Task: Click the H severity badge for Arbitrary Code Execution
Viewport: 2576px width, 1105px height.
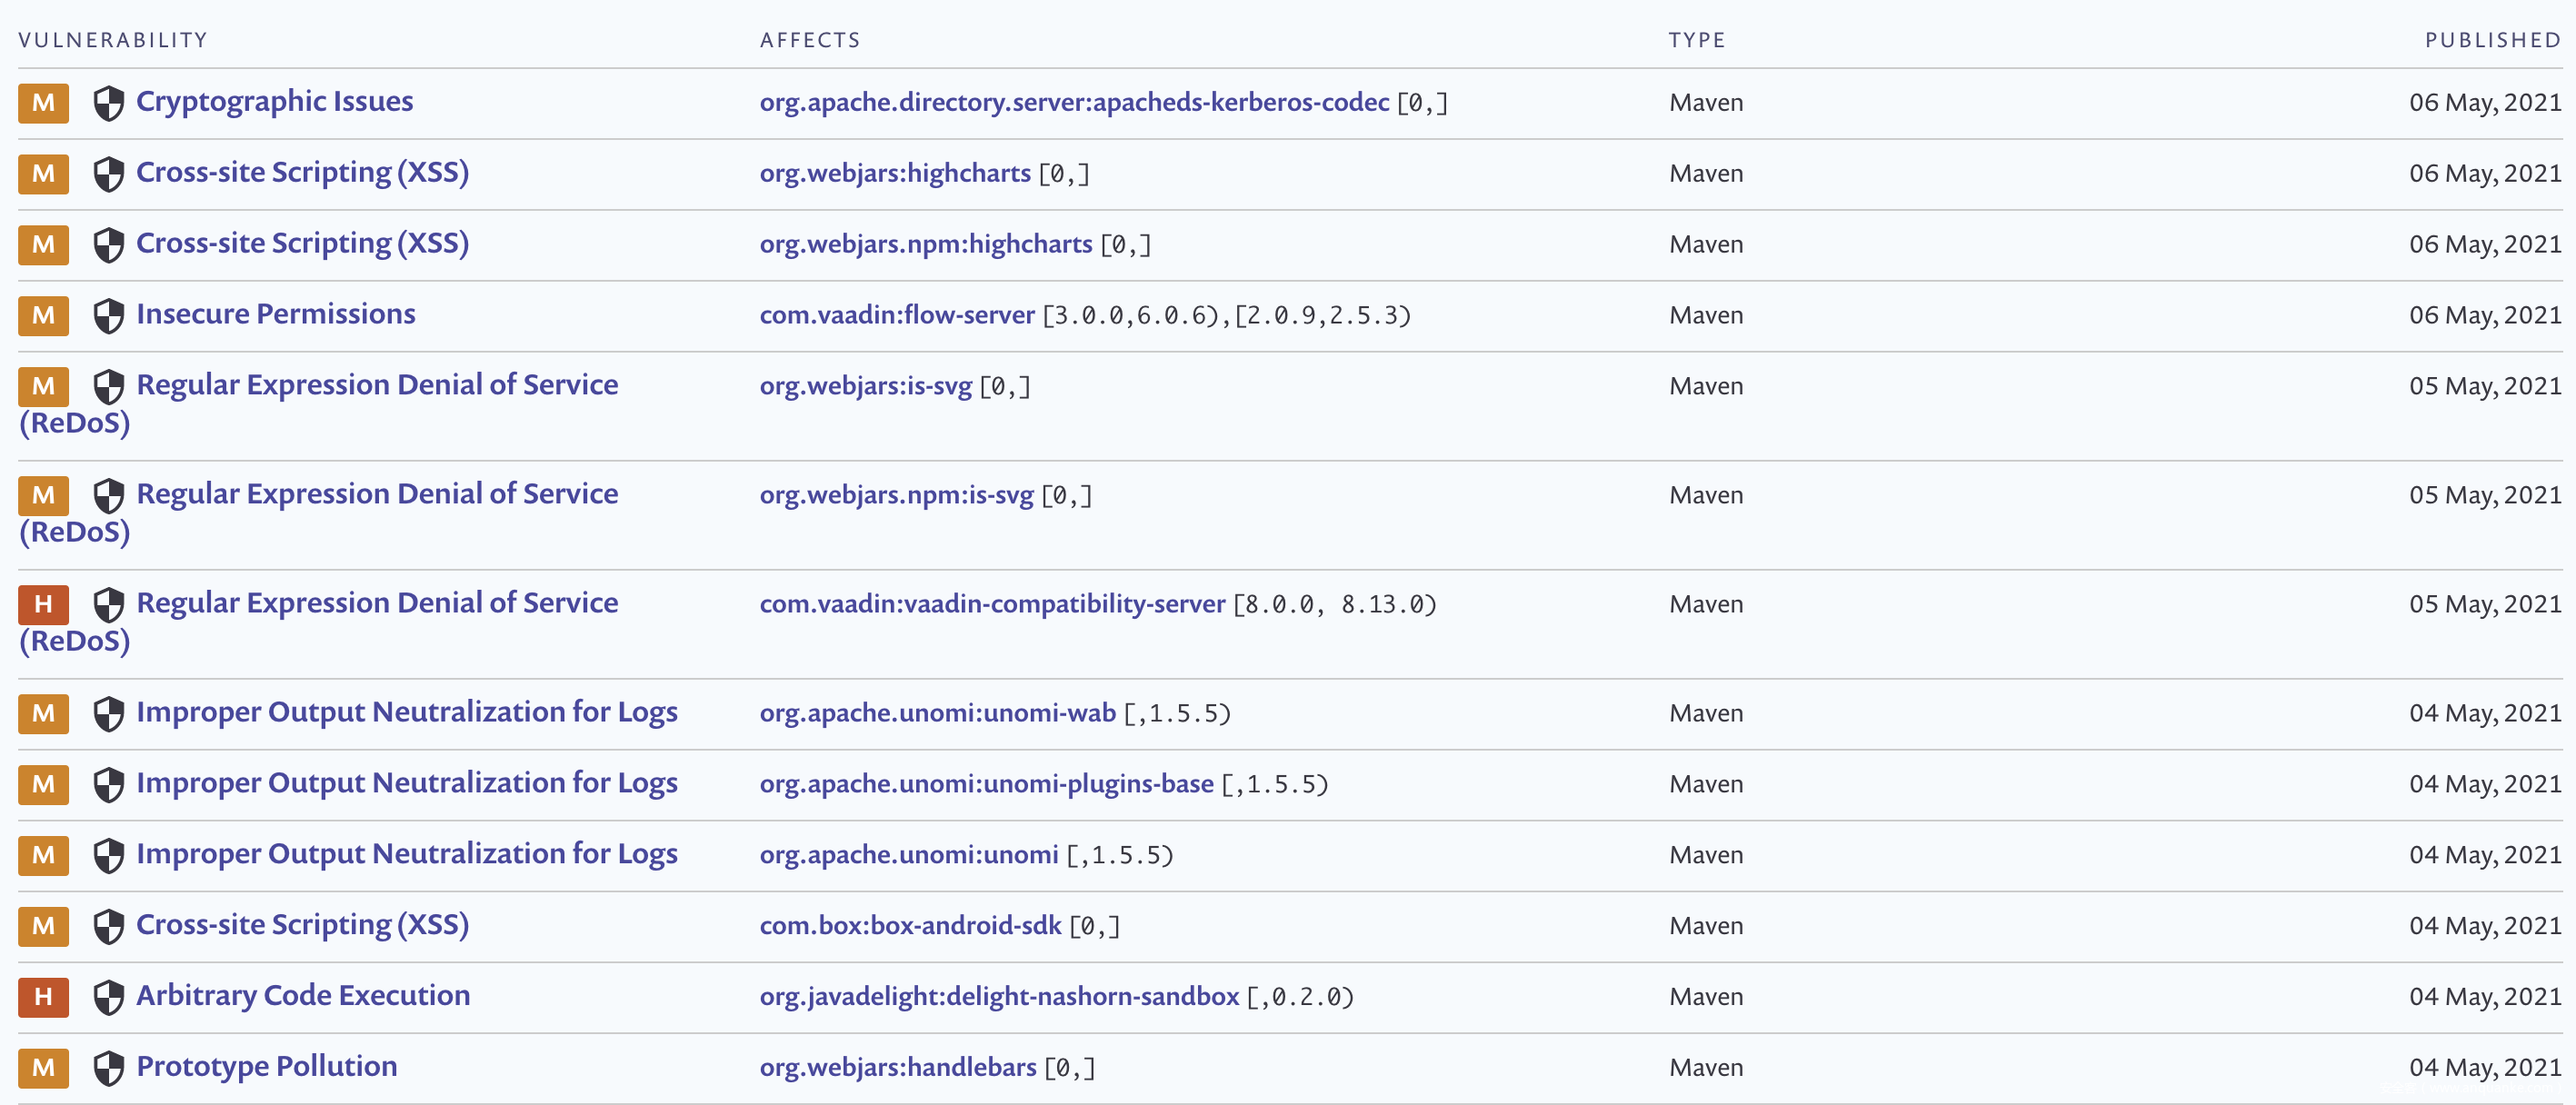Action: coord(43,997)
